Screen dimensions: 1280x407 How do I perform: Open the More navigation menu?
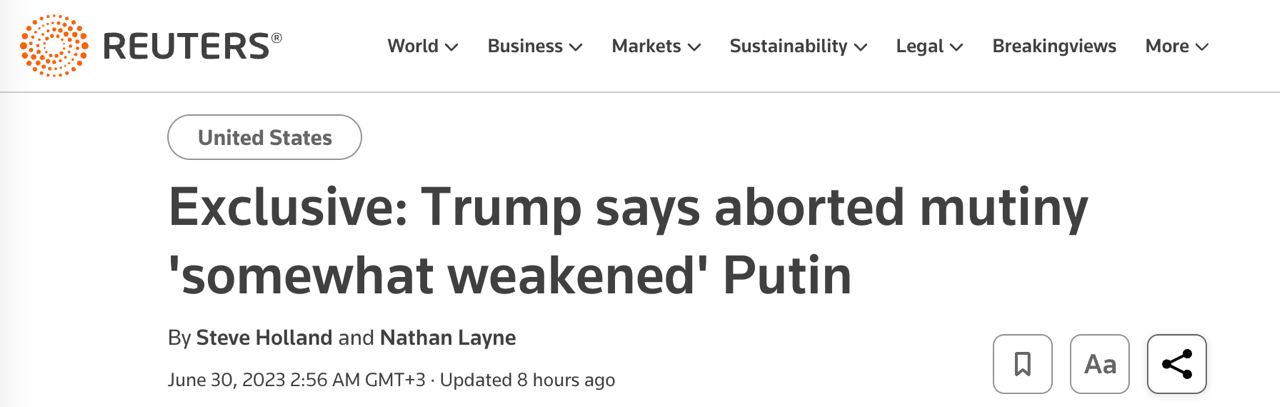coord(1177,46)
